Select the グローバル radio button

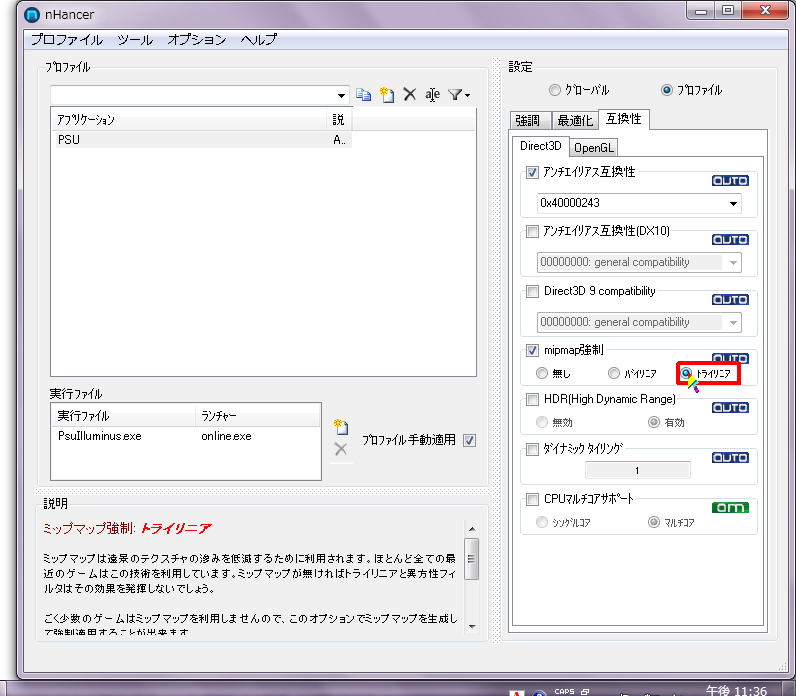point(555,90)
